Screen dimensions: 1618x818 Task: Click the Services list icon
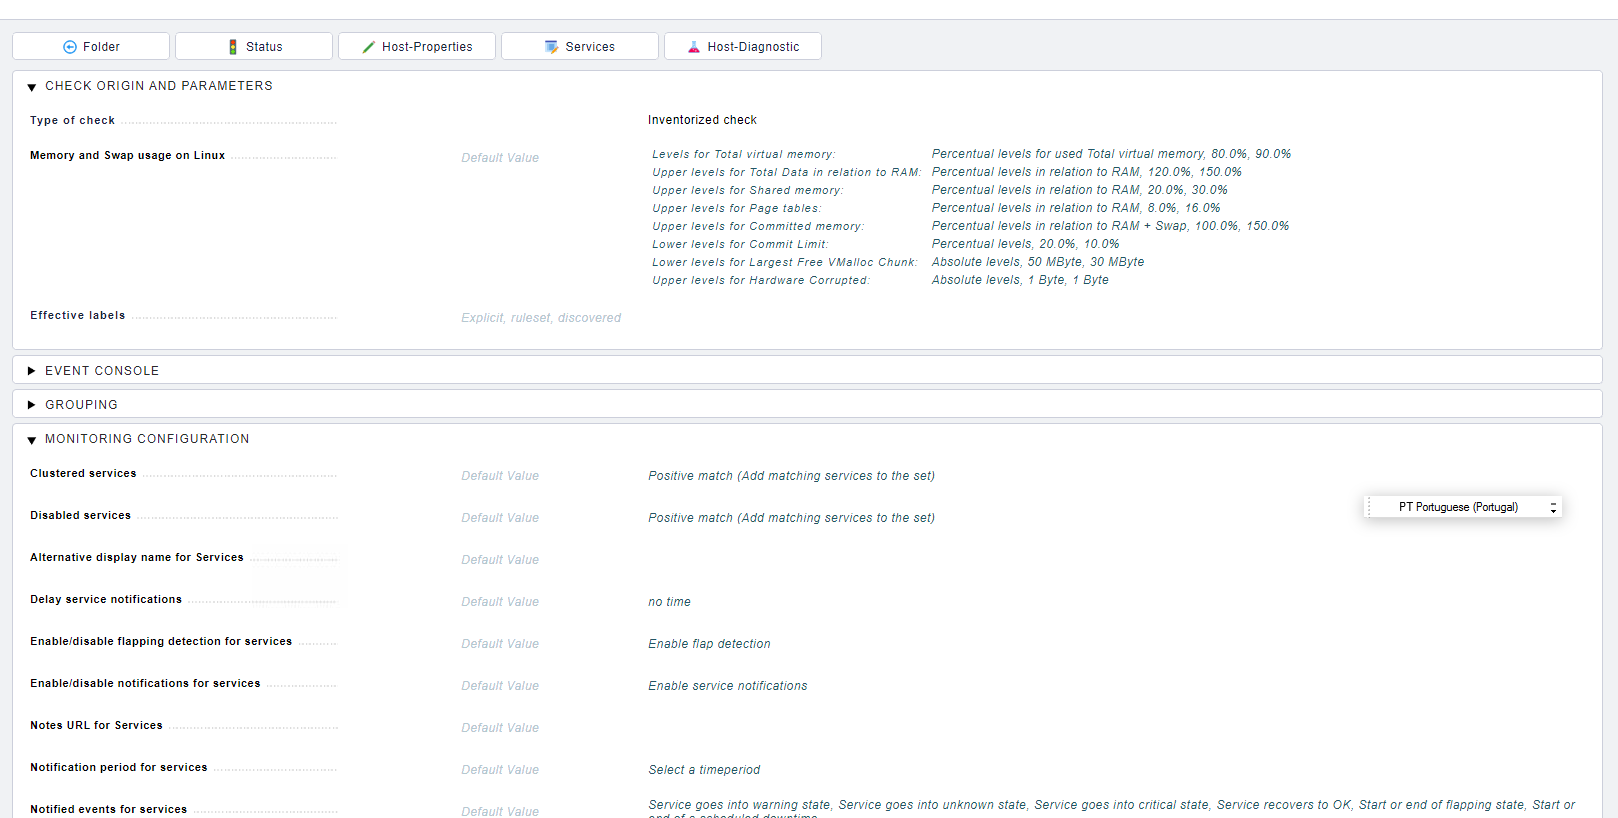(551, 47)
